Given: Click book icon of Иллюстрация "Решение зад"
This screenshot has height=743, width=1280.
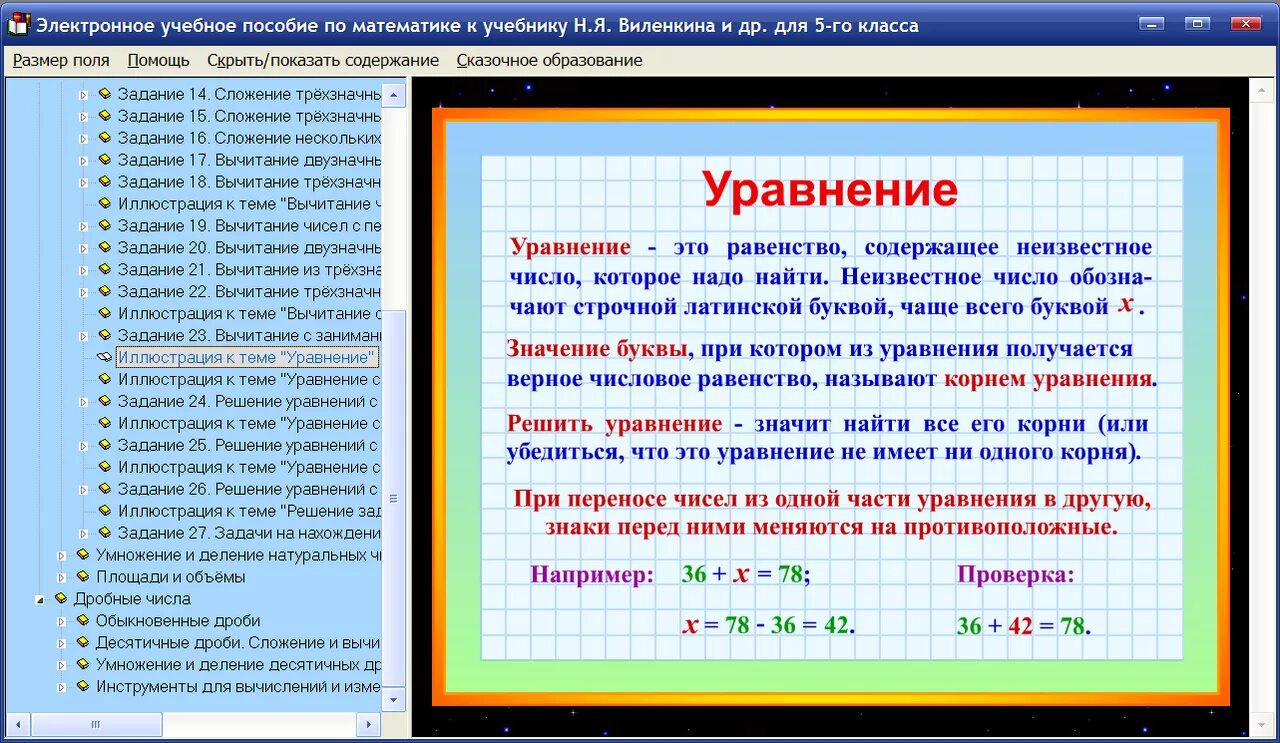Looking at the screenshot, I should (x=104, y=511).
